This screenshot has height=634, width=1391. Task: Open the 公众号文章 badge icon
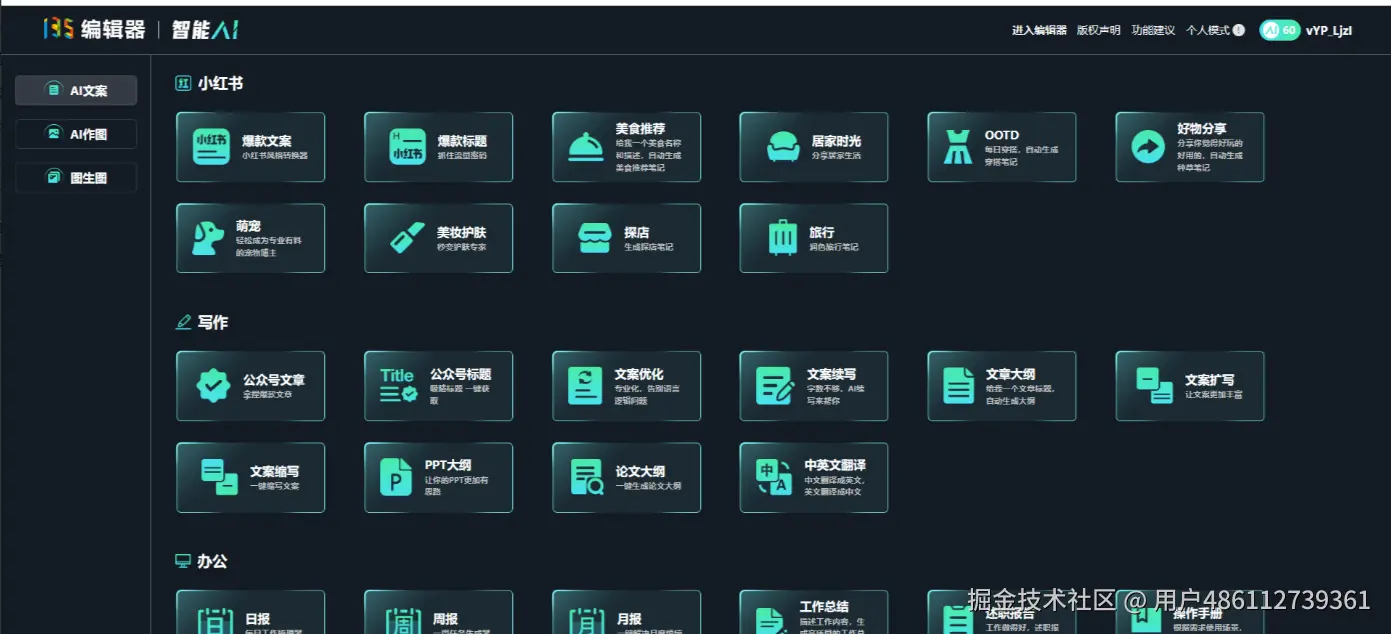(213, 386)
